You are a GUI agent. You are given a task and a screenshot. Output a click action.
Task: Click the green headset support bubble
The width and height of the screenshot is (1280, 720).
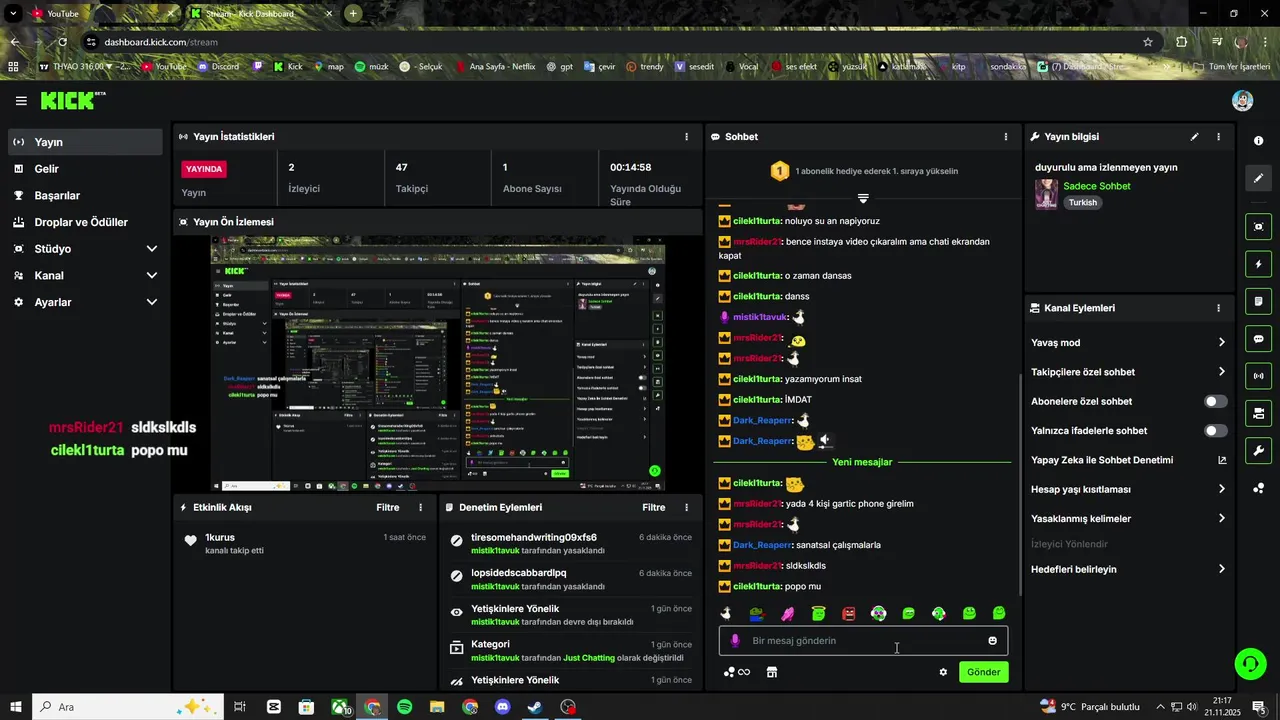[1248, 663]
